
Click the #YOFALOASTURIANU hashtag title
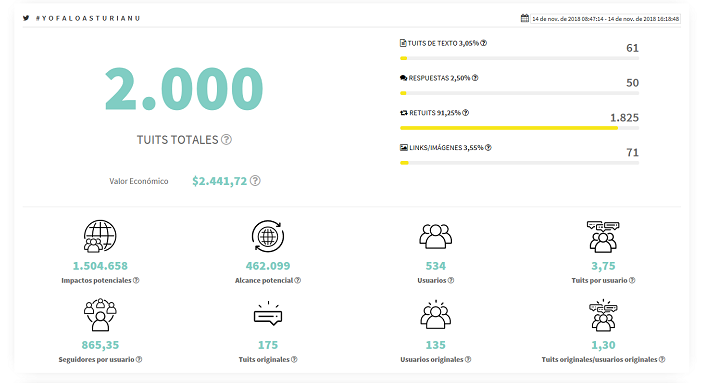coord(88,18)
